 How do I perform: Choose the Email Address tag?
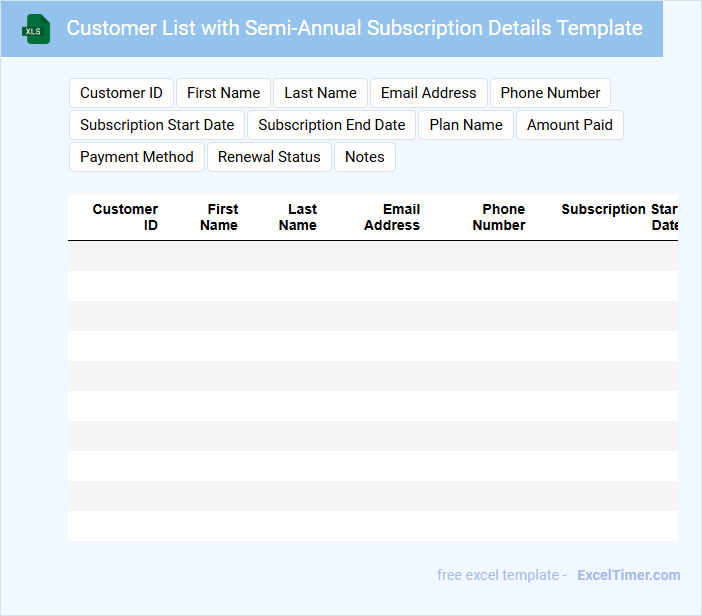(428, 93)
